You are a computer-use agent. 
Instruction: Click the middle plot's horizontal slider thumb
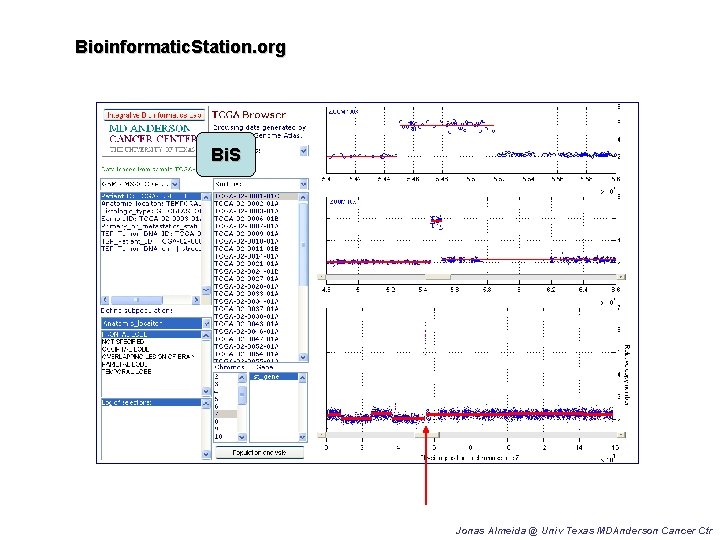point(438,277)
